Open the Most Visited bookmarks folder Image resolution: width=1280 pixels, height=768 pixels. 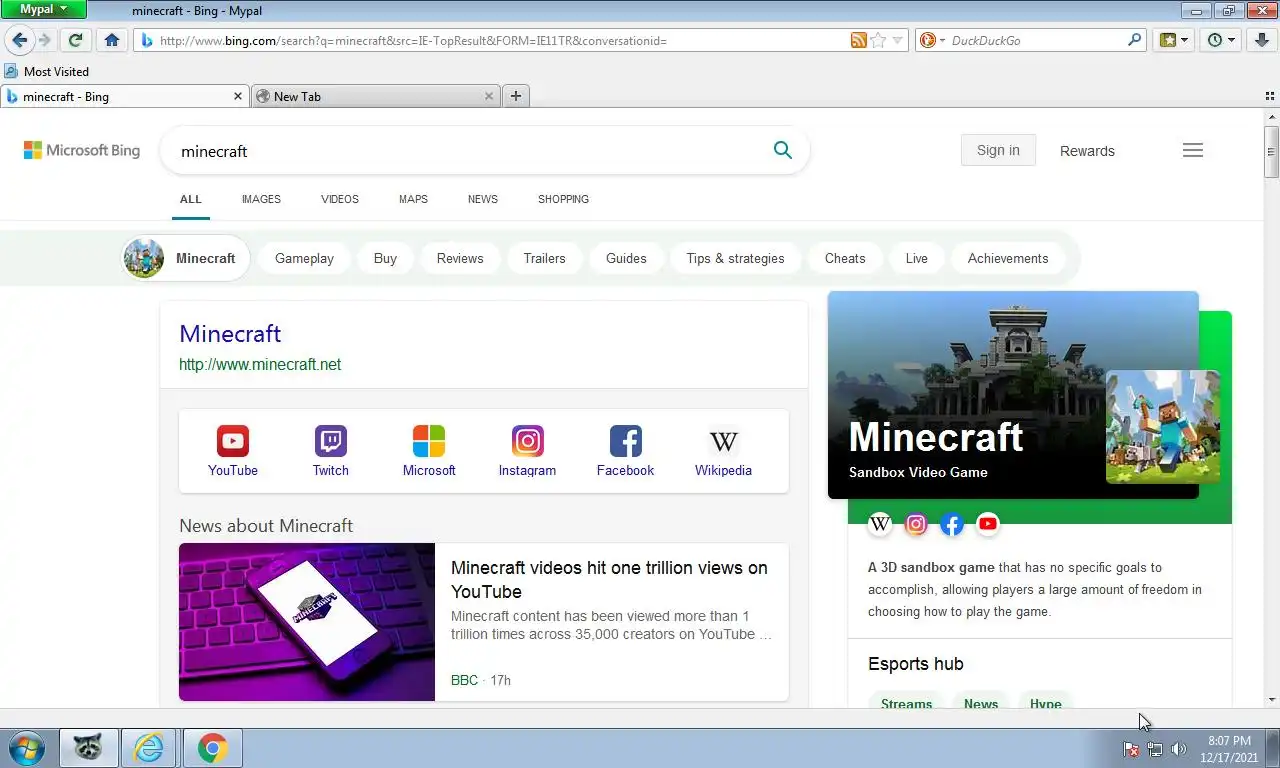coord(46,71)
